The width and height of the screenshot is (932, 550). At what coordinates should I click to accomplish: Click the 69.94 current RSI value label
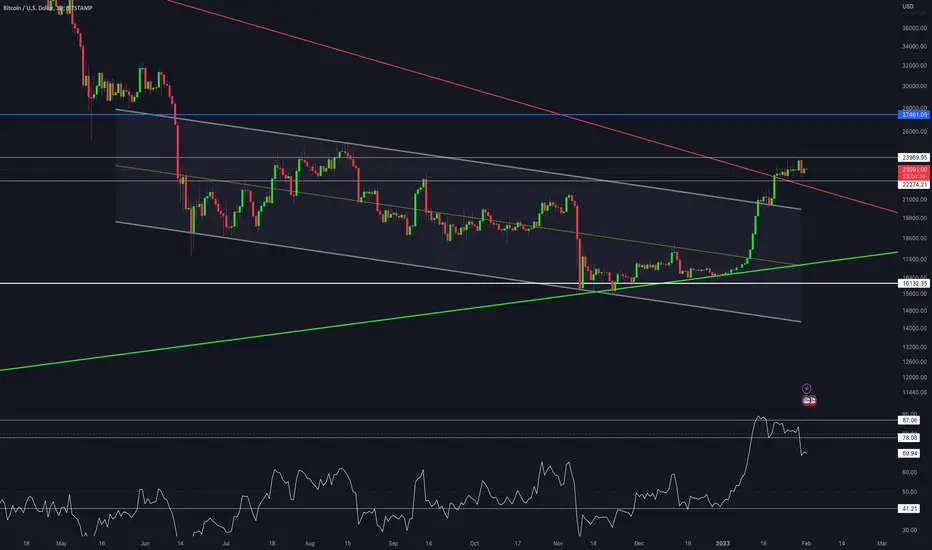(x=909, y=454)
